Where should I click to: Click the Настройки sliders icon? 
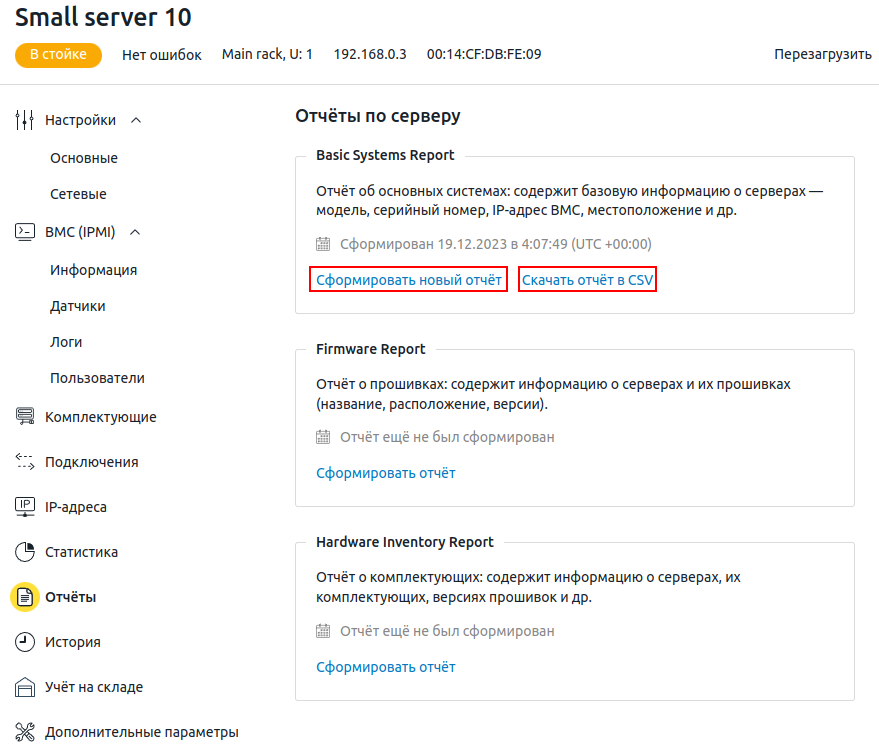click(x=25, y=120)
